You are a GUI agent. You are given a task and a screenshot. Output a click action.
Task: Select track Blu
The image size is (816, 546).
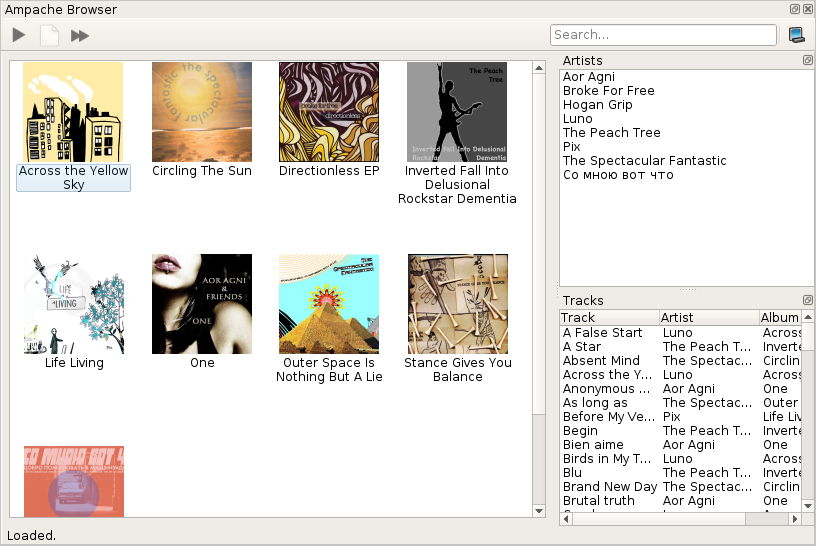572,473
